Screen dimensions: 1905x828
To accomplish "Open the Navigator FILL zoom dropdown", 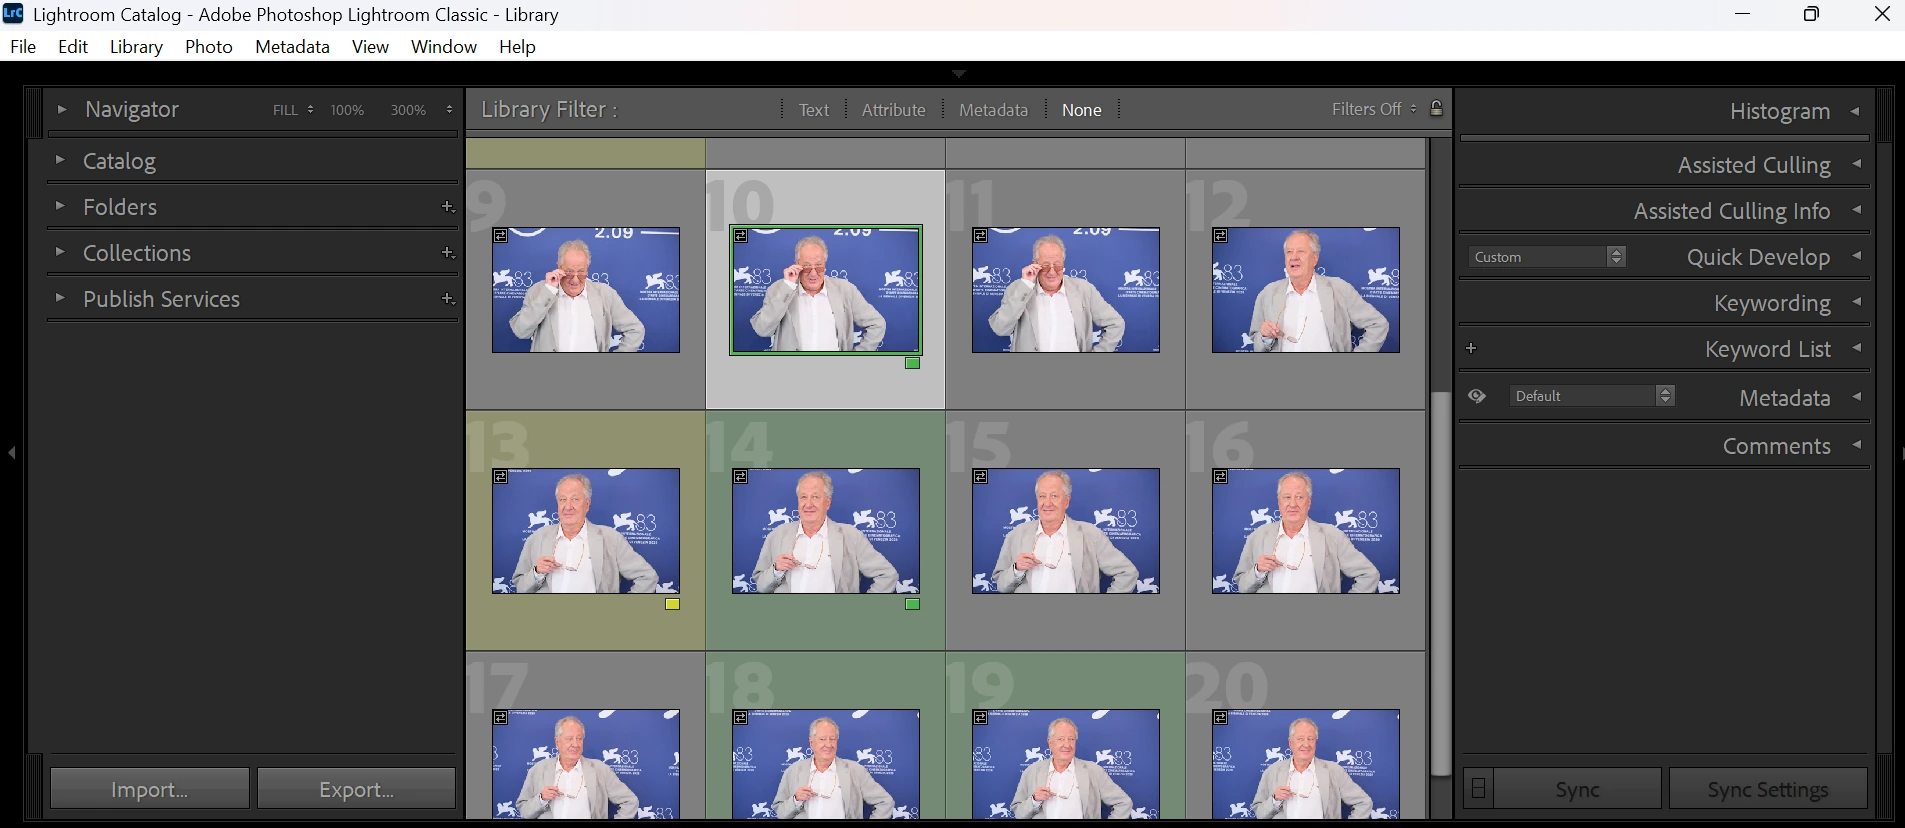I will (293, 110).
